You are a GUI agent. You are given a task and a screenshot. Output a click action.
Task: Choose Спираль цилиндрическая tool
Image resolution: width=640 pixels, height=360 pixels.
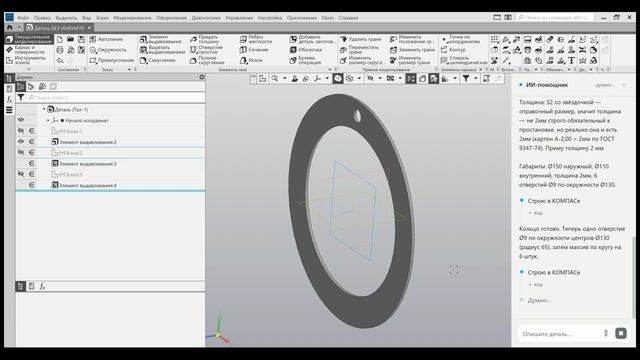464,60
